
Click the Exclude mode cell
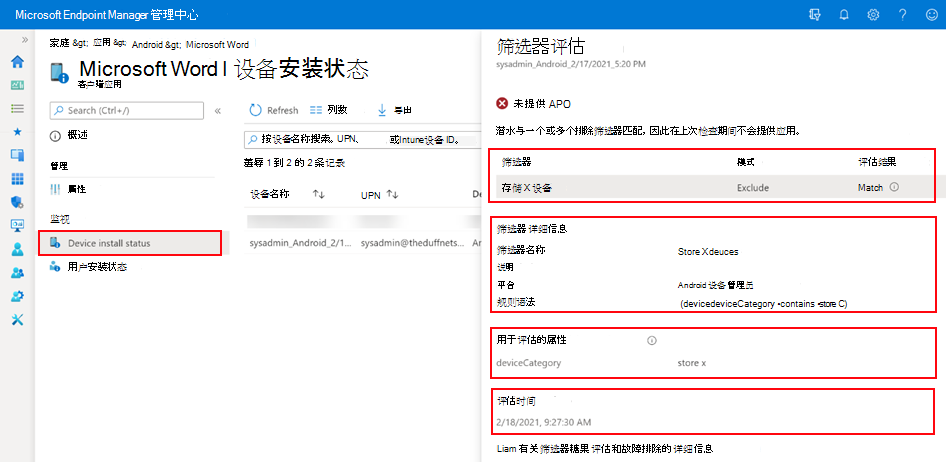click(753, 188)
